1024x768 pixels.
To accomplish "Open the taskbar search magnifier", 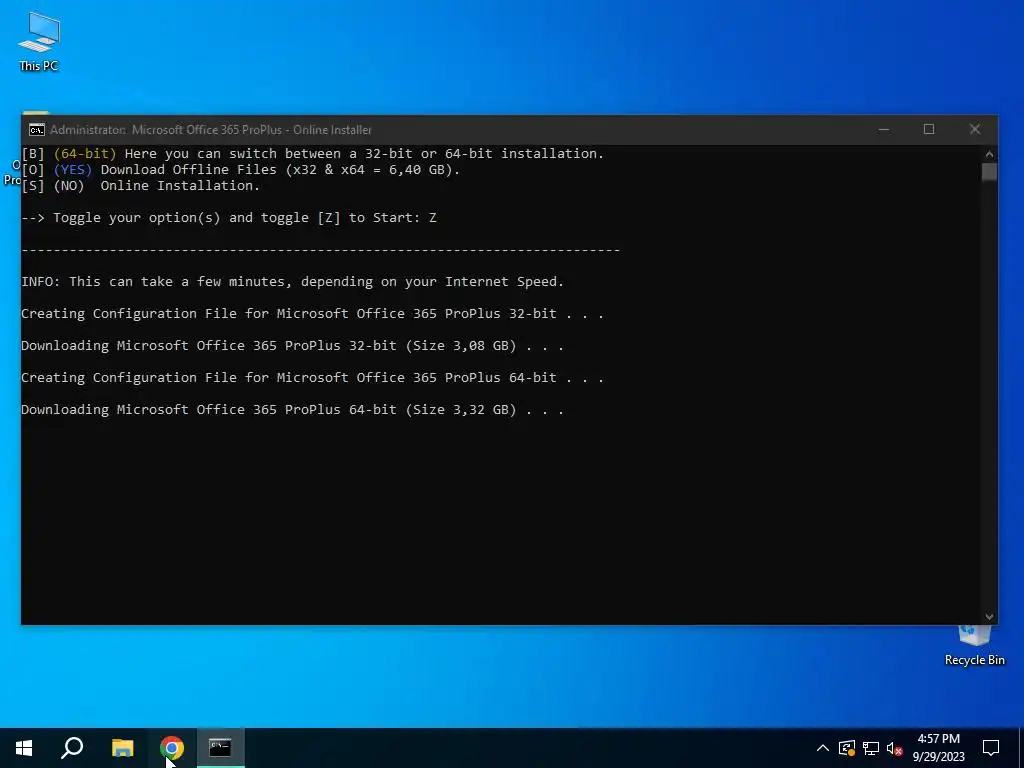I will [72, 748].
